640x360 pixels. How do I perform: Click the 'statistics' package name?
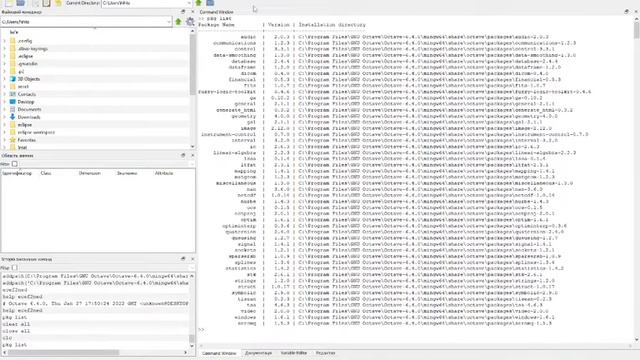[x=241, y=268]
